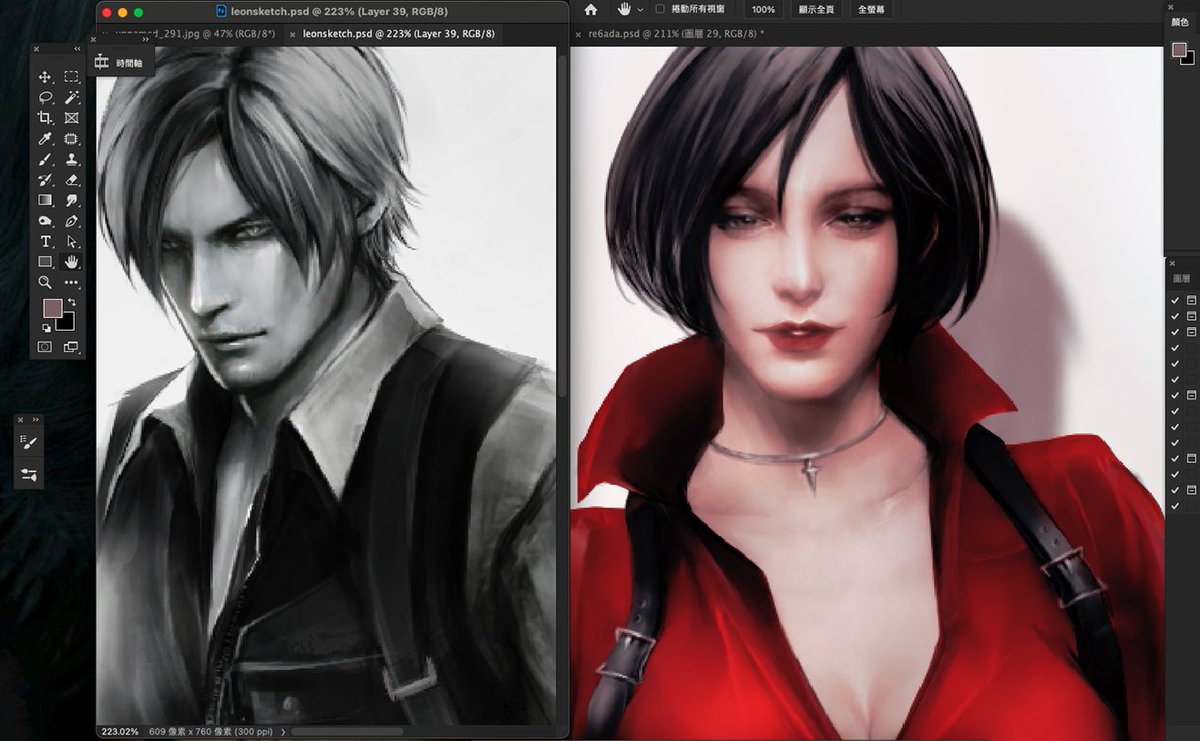Collapse the toolbox with double arrows

pos(77,49)
